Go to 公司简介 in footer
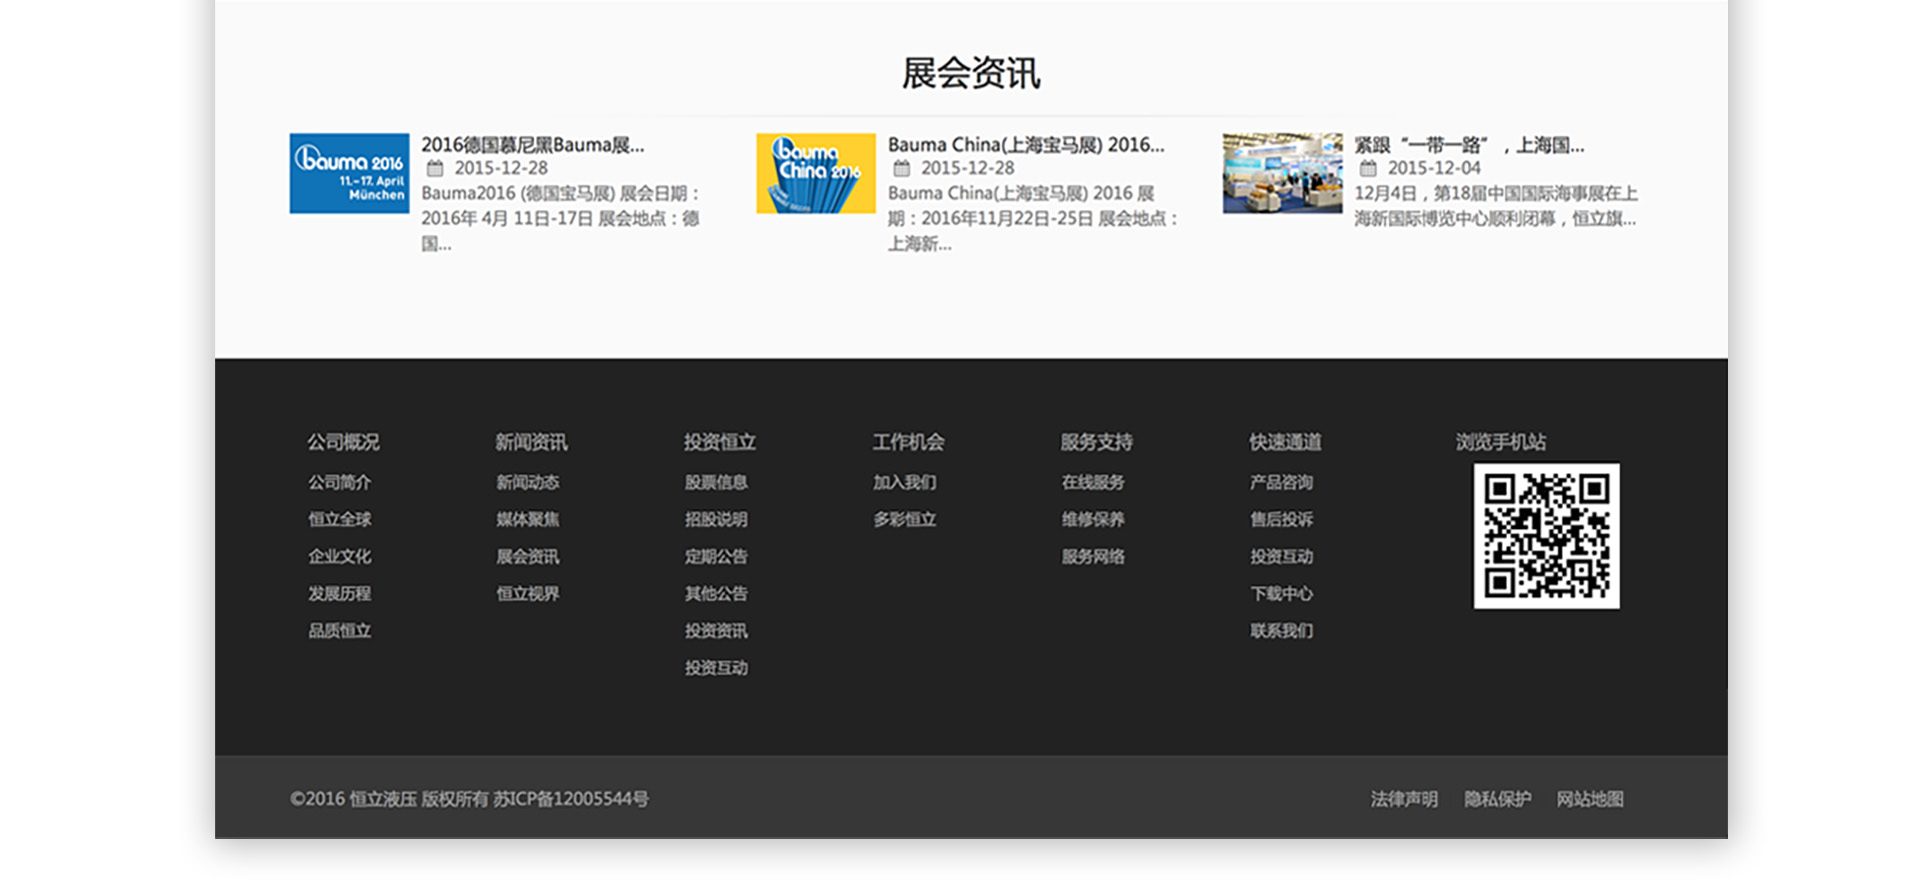Screen dimensions: 1920x894 (339, 482)
